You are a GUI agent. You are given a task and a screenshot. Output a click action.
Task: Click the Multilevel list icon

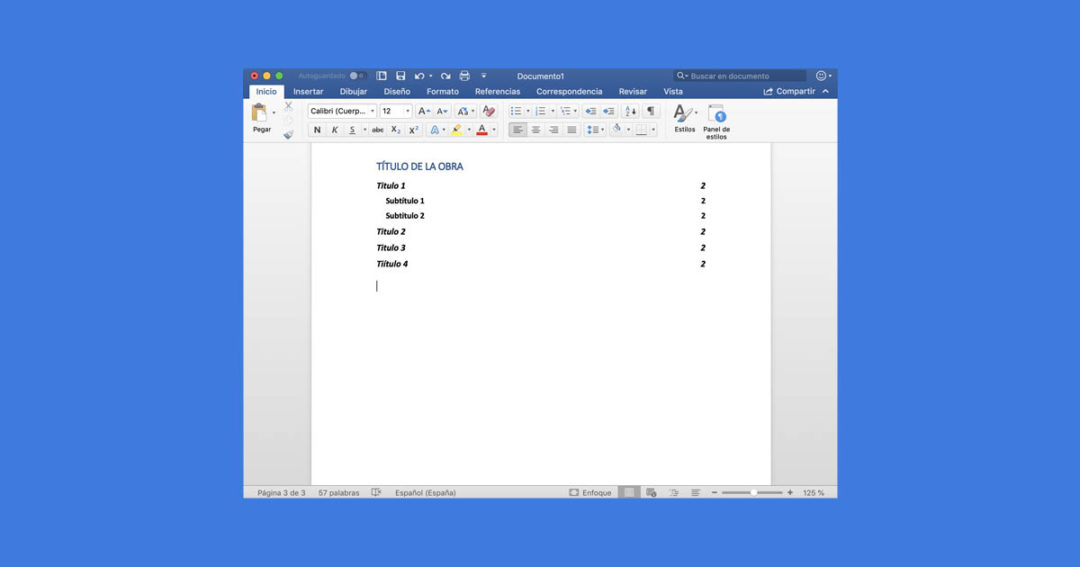565,111
